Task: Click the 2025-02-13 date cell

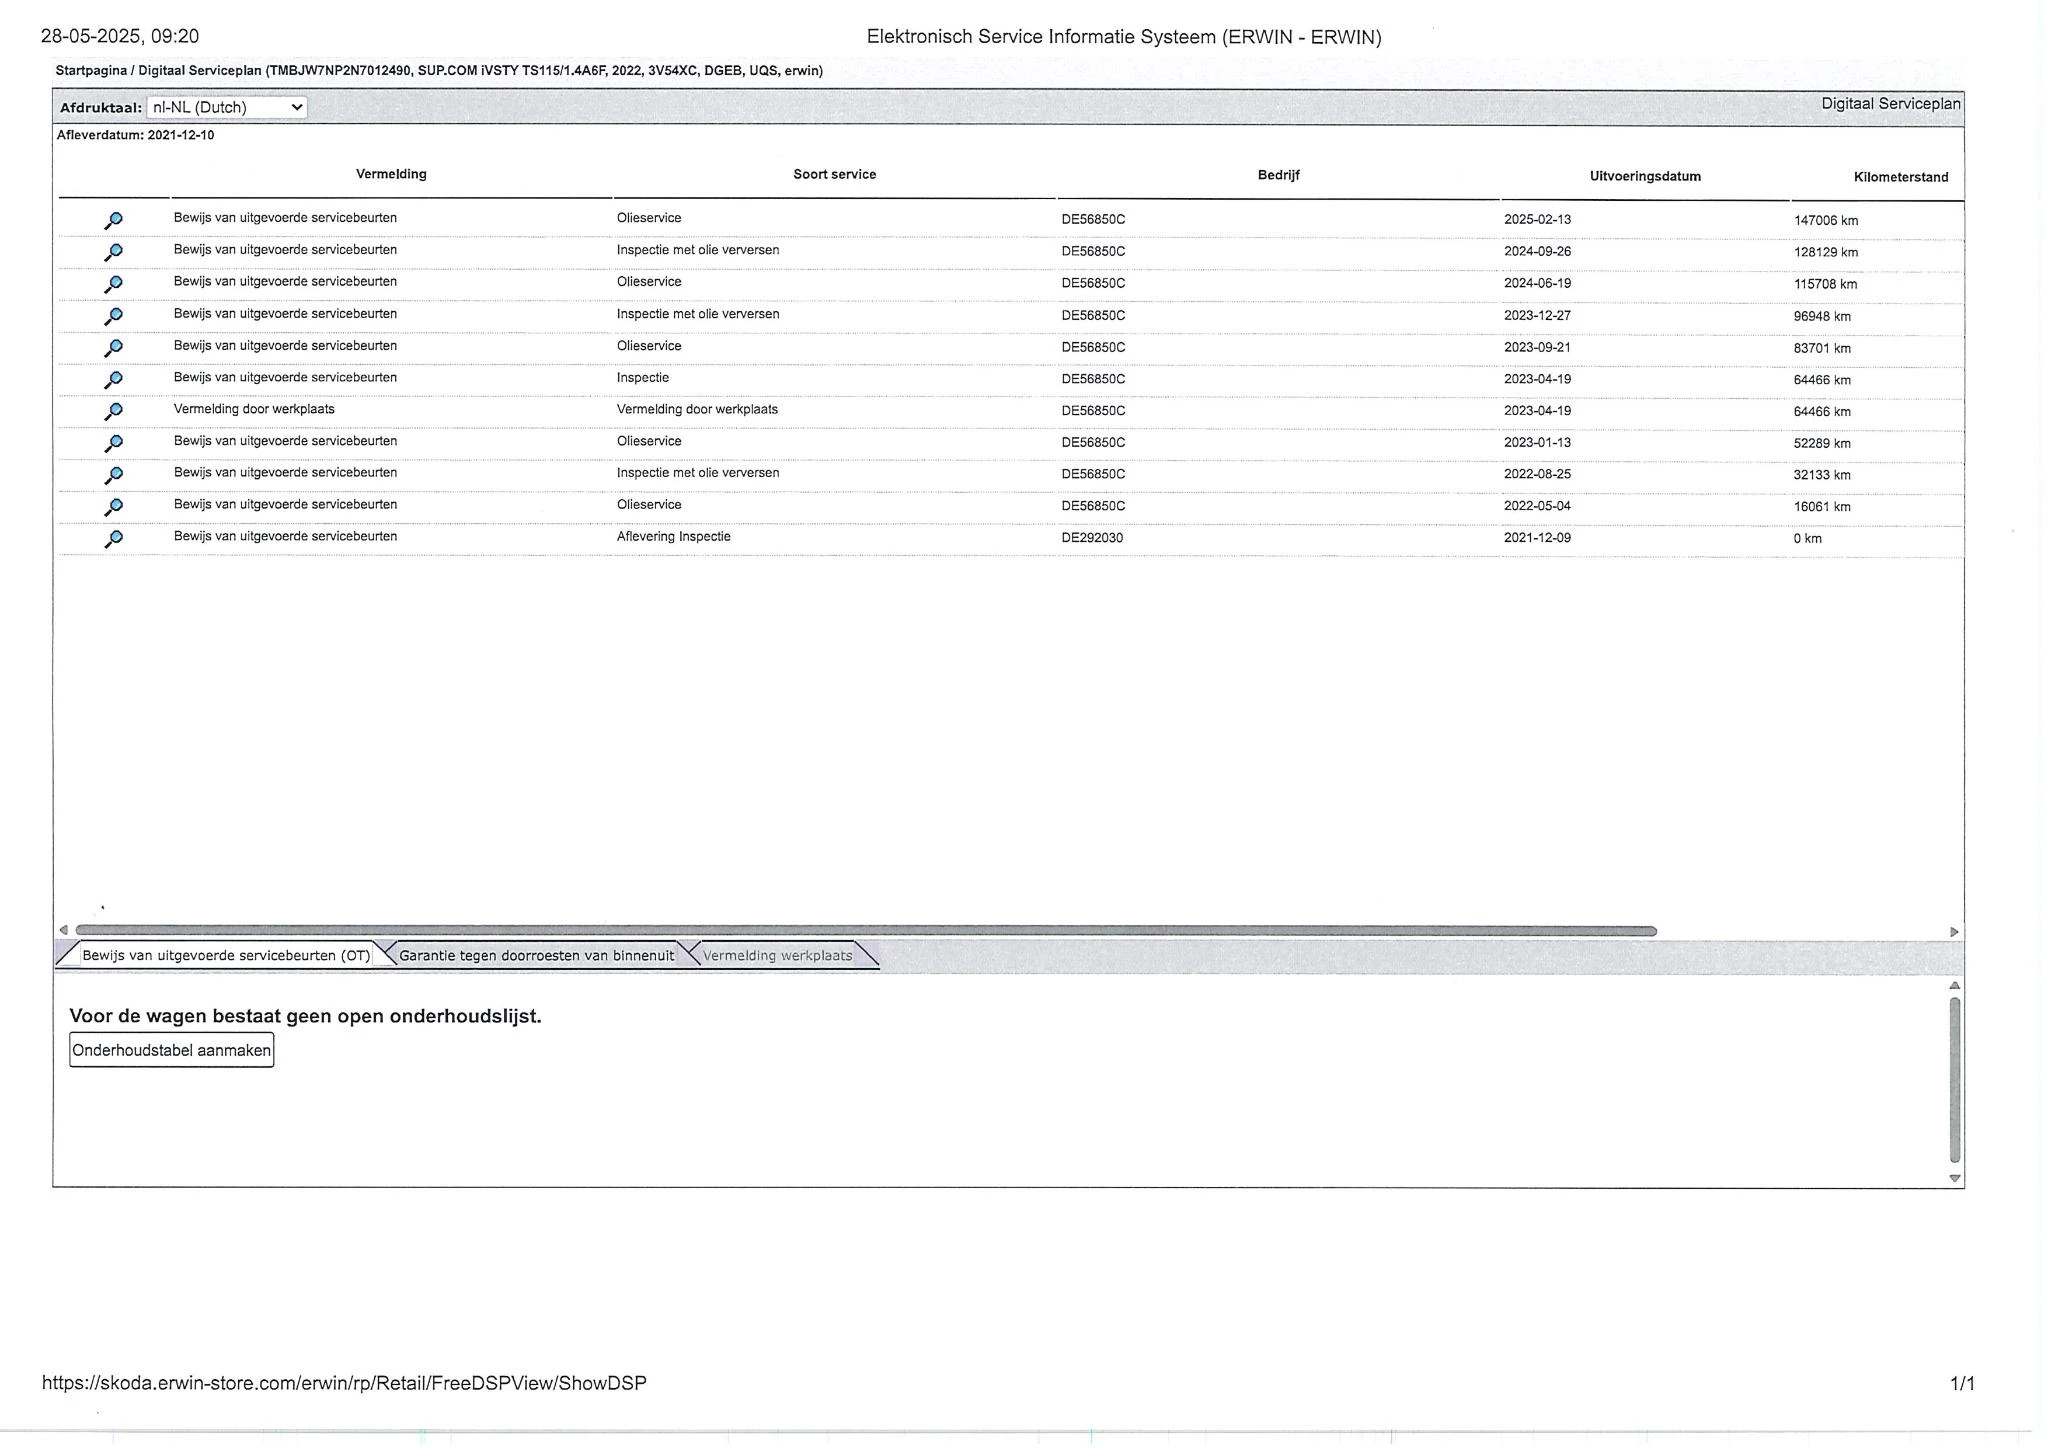Action: pos(1537,219)
